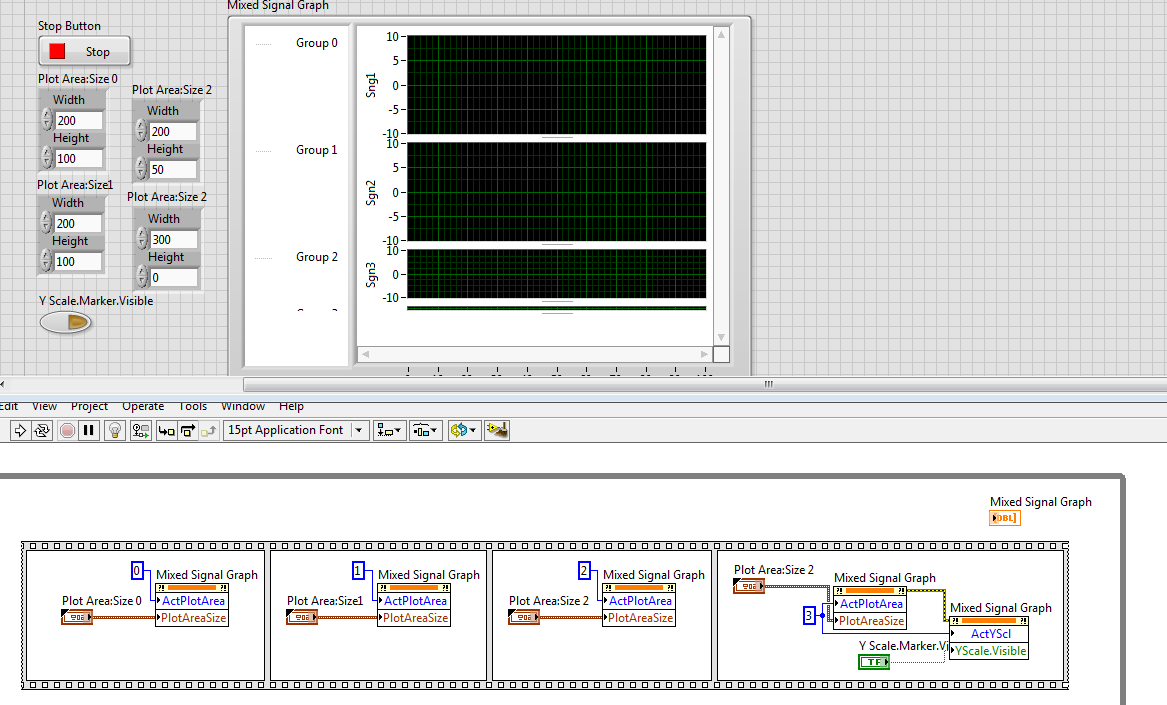Toggle the Y Scale.Marker.Visible switch

tap(65, 322)
